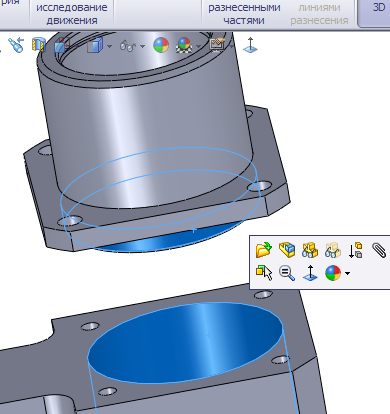Toggle the Section View tool
The height and width of the screenshot is (414, 390).
[x=39, y=45]
